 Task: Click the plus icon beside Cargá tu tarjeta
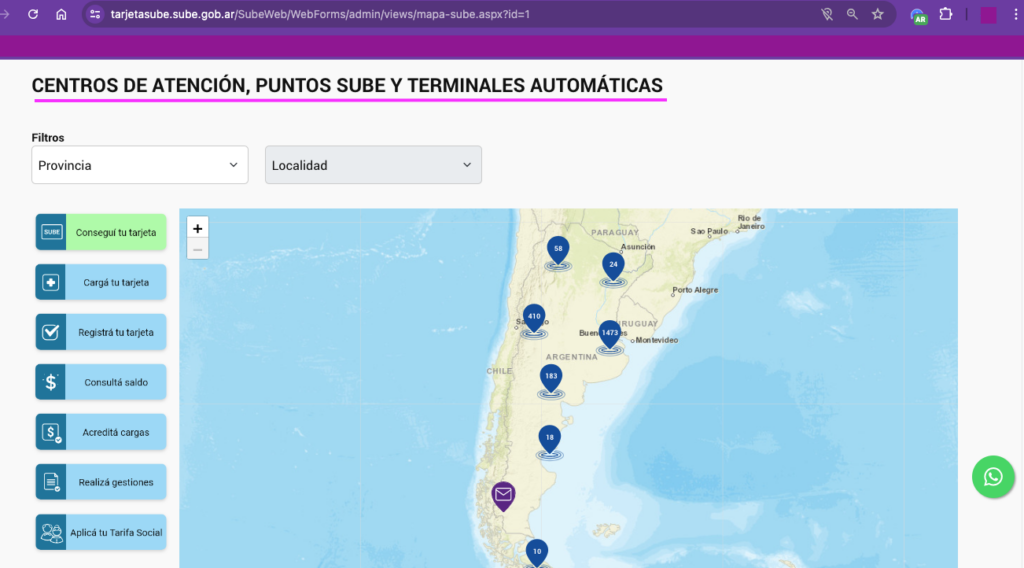click(x=51, y=282)
